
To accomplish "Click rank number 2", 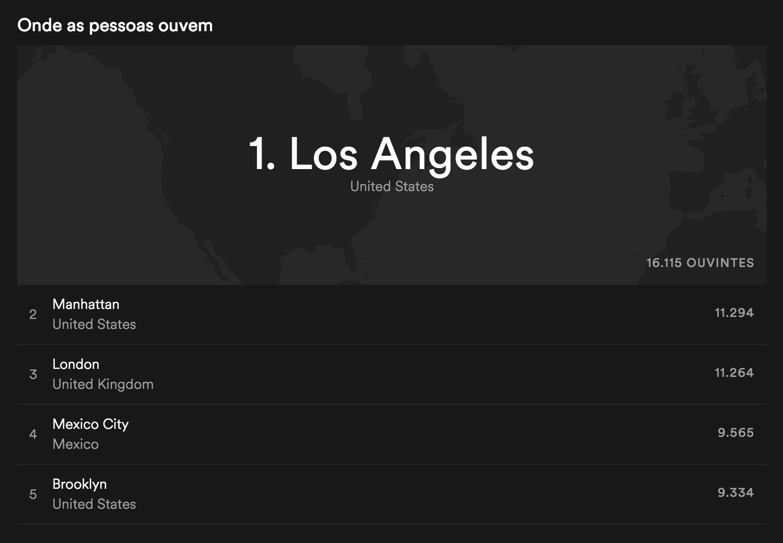I will tap(33, 314).
